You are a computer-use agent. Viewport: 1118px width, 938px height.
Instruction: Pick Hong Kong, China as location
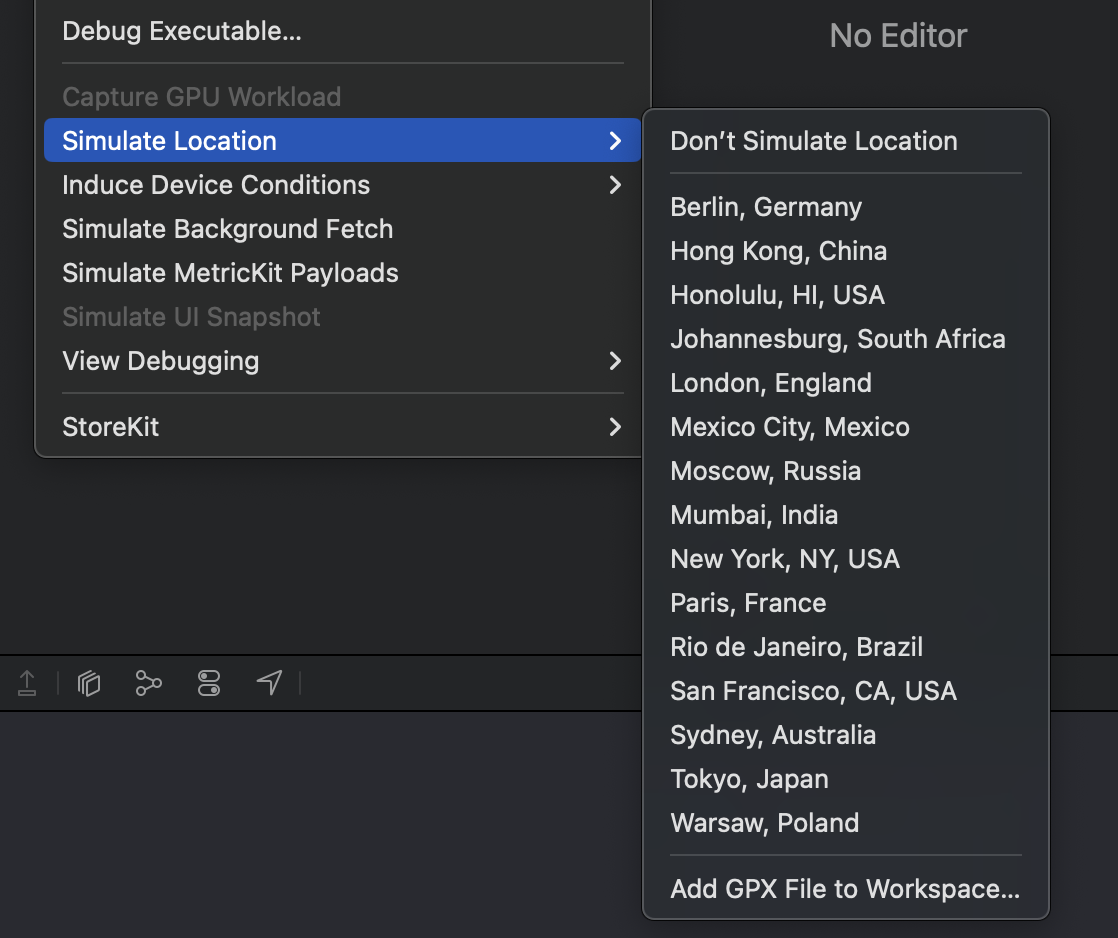click(x=846, y=251)
